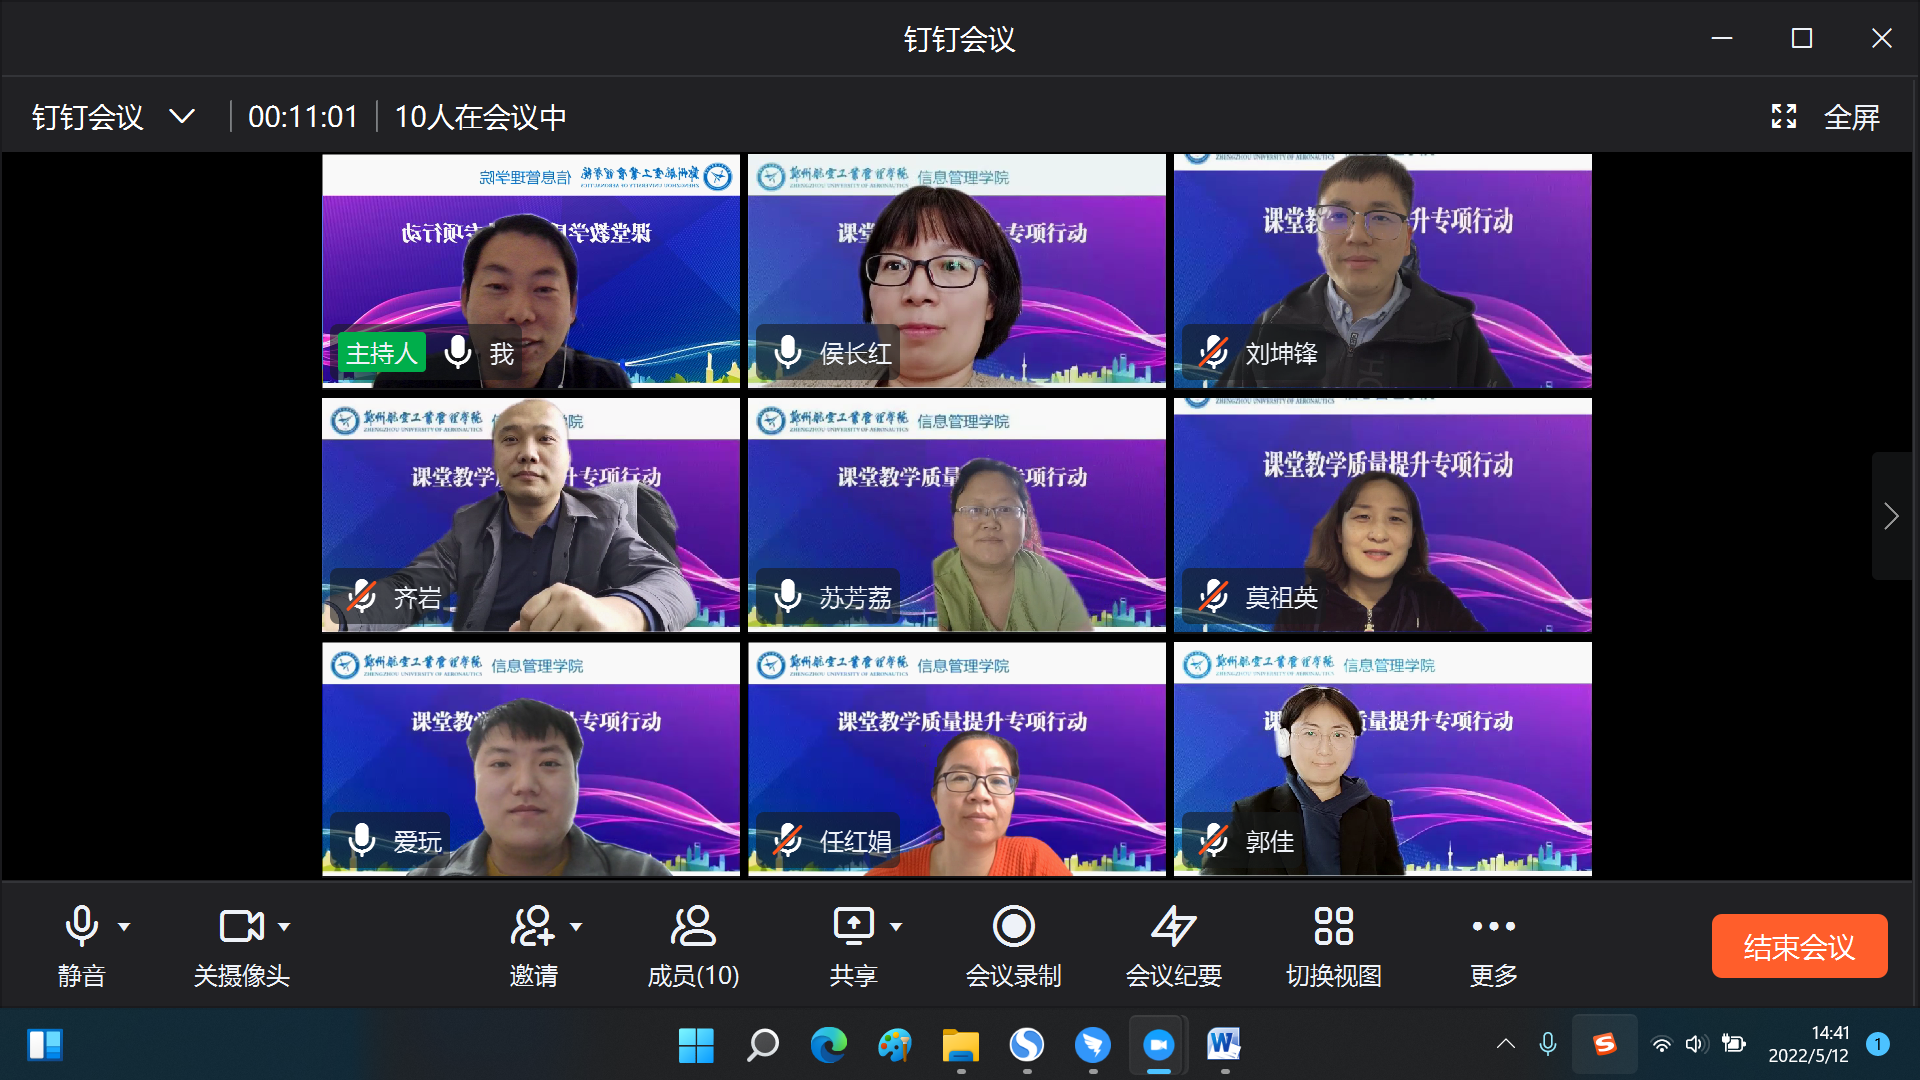Open Word from the Windows taskbar
The height and width of the screenshot is (1080, 1920).
1223,1045
